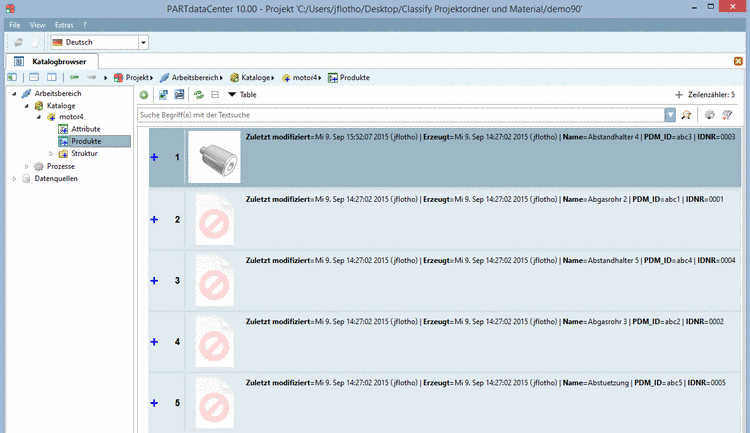Open the breadcrumb root arrow before Projekt
This screenshot has height=433, width=750.
pos(105,78)
